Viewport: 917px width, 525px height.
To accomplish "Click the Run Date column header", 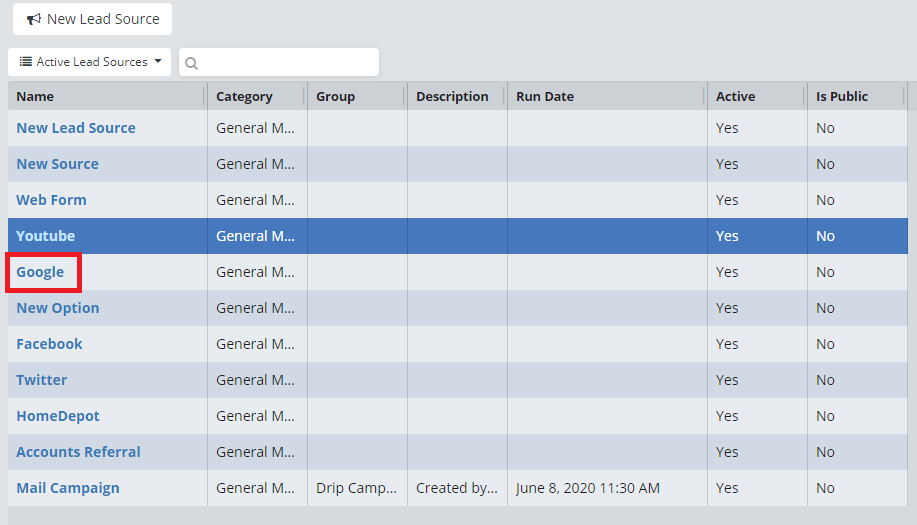I will click(x=545, y=97).
